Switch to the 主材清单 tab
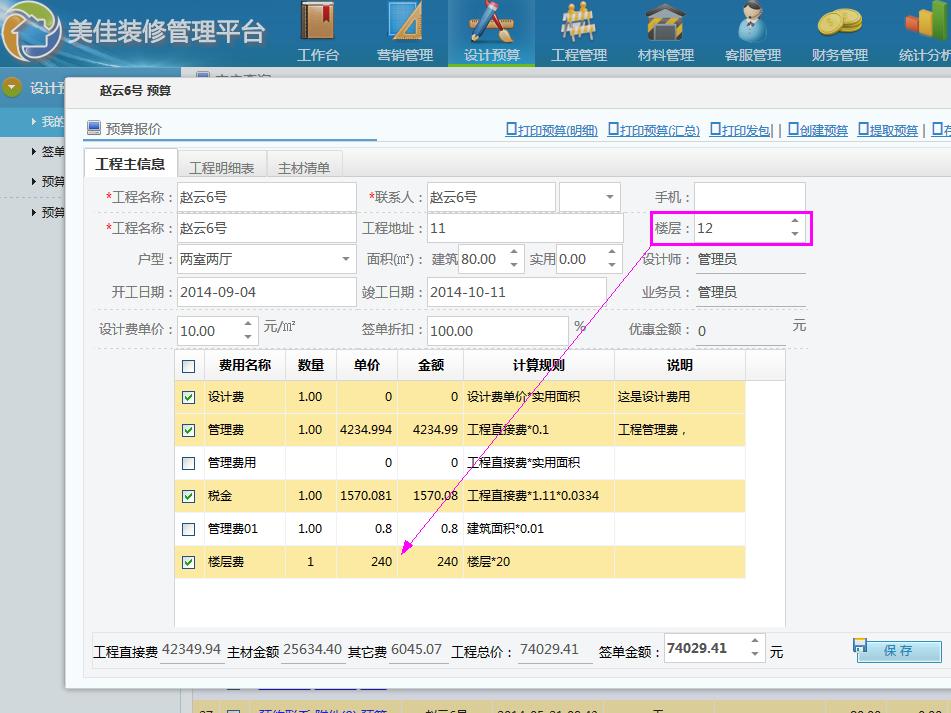 [304, 168]
